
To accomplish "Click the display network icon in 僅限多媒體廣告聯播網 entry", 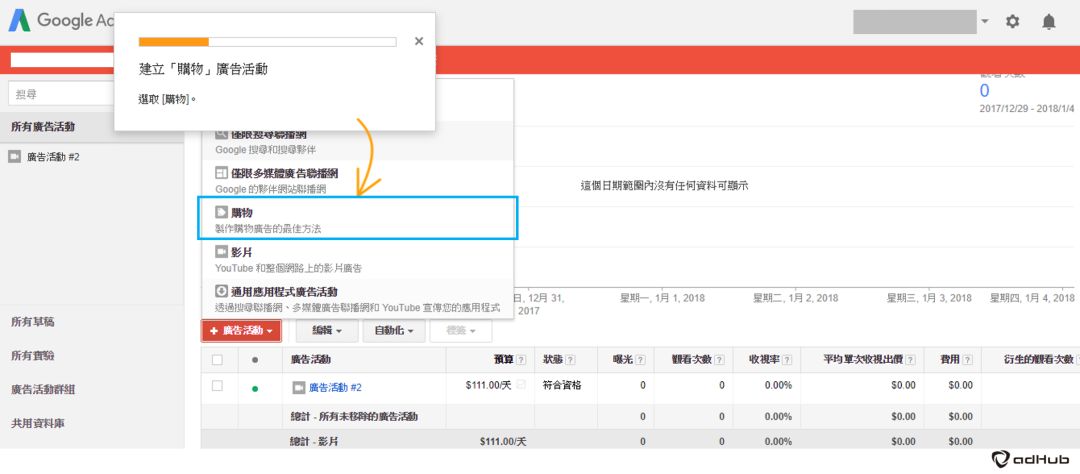I will pyautogui.click(x=221, y=173).
